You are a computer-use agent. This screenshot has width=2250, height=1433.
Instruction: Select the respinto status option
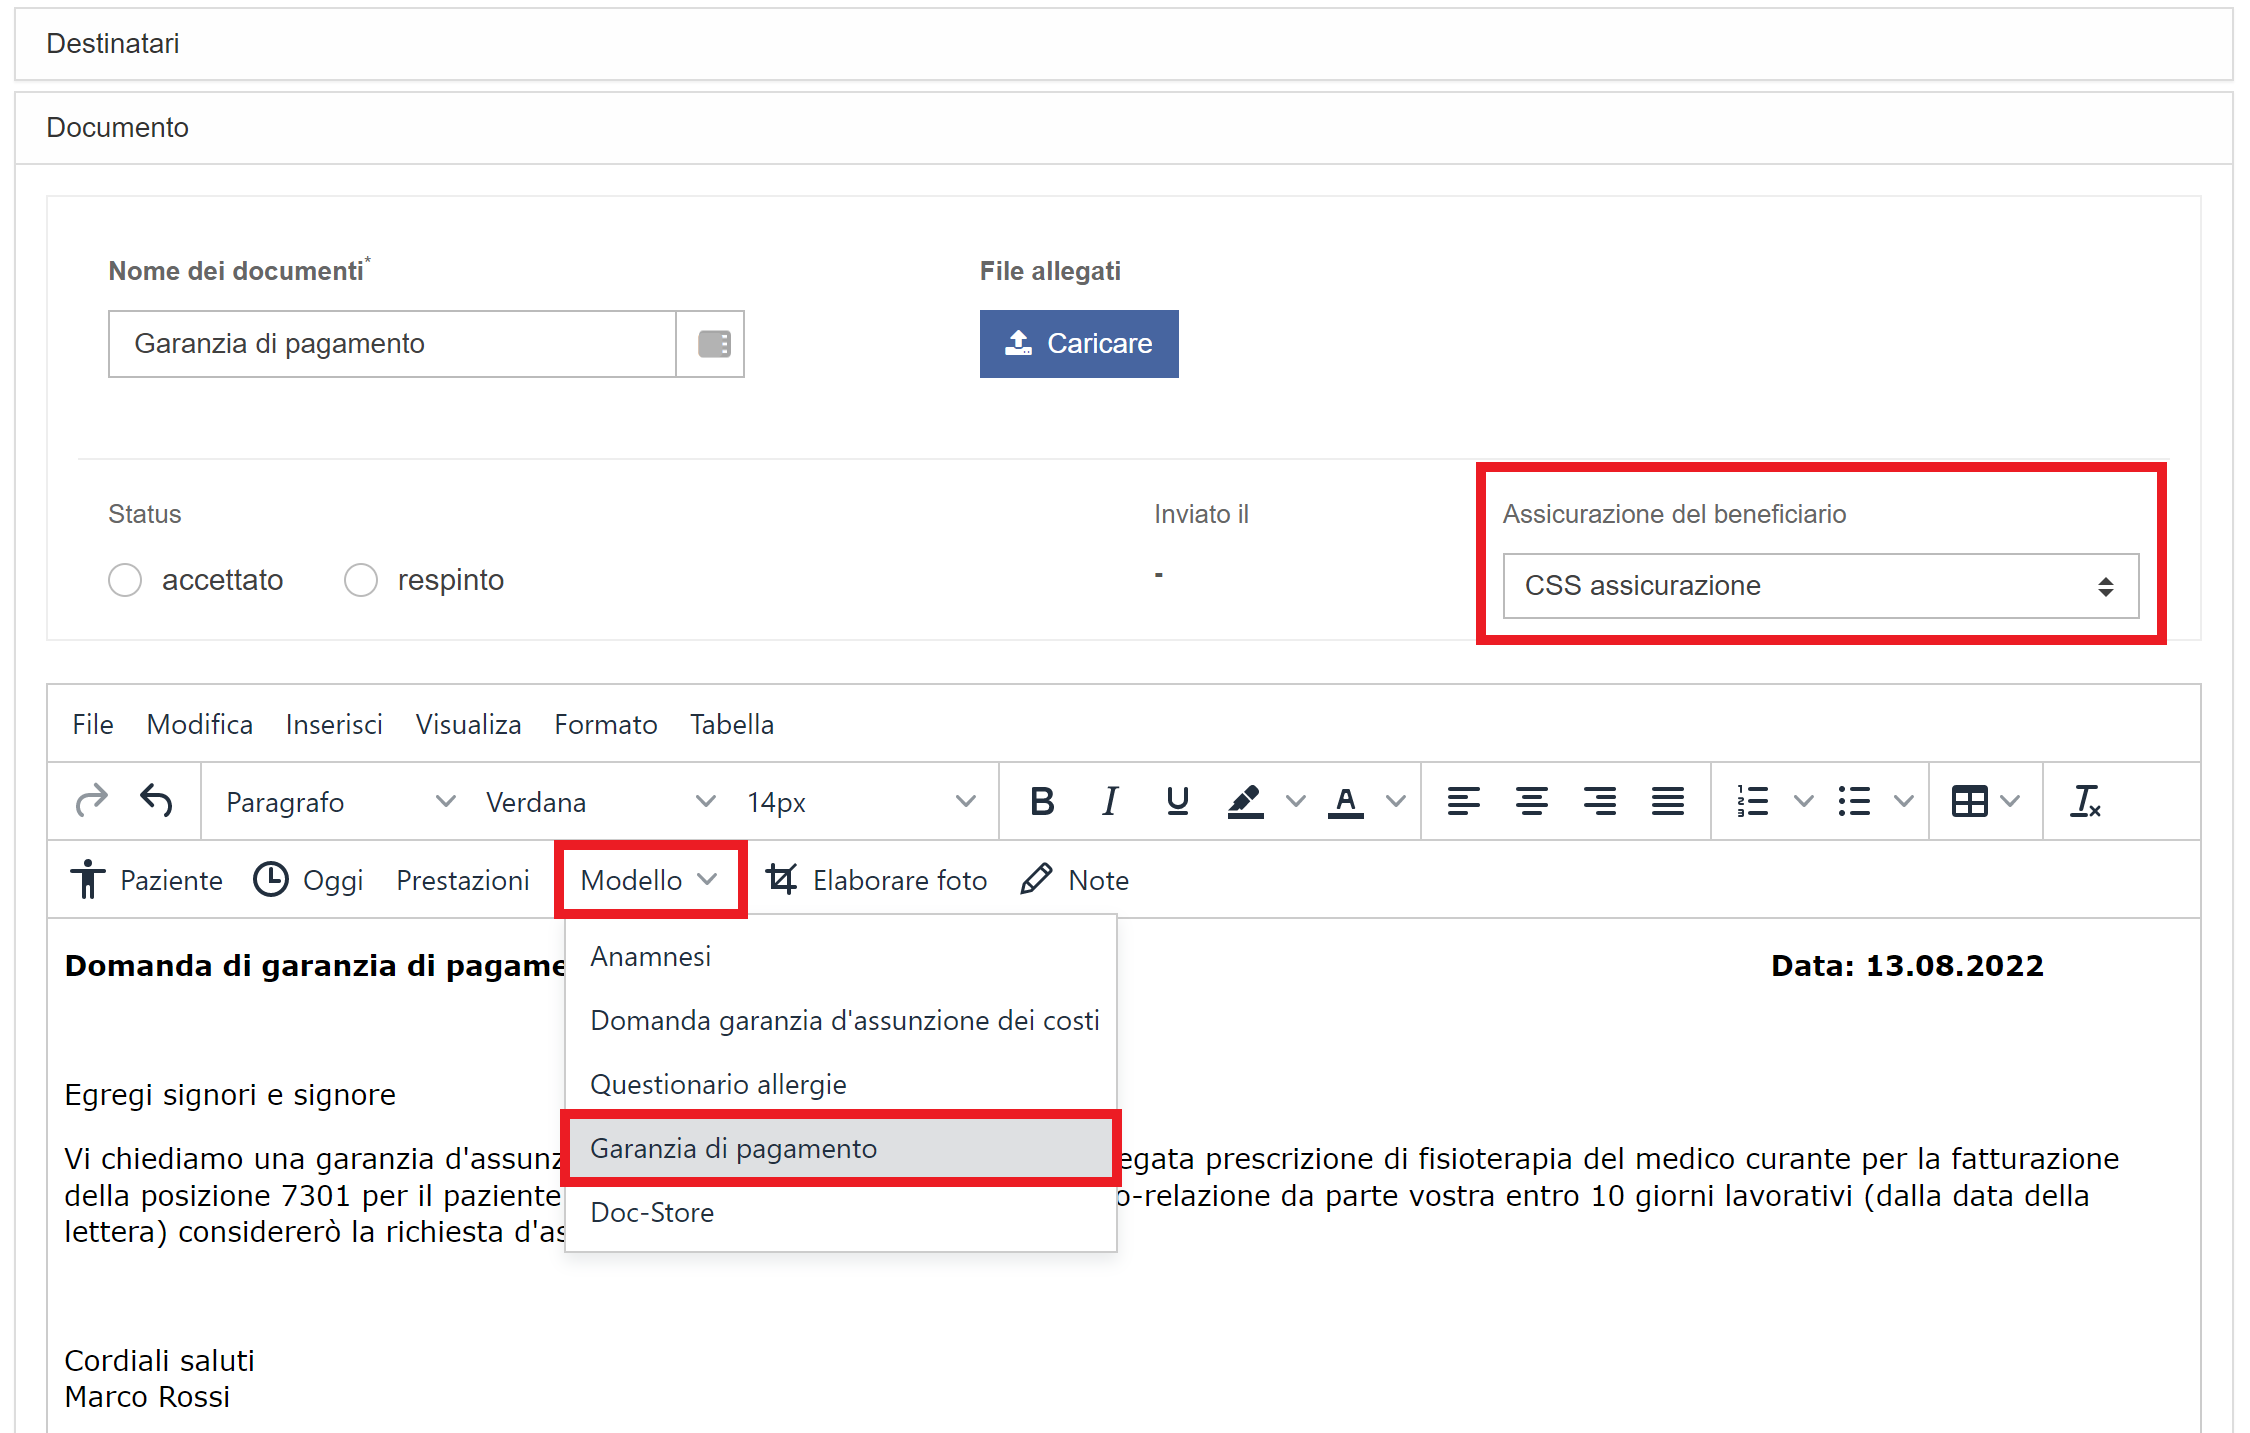click(361, 579)
